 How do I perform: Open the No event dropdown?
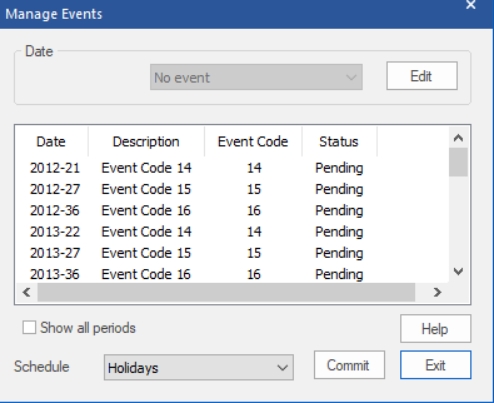256,77
